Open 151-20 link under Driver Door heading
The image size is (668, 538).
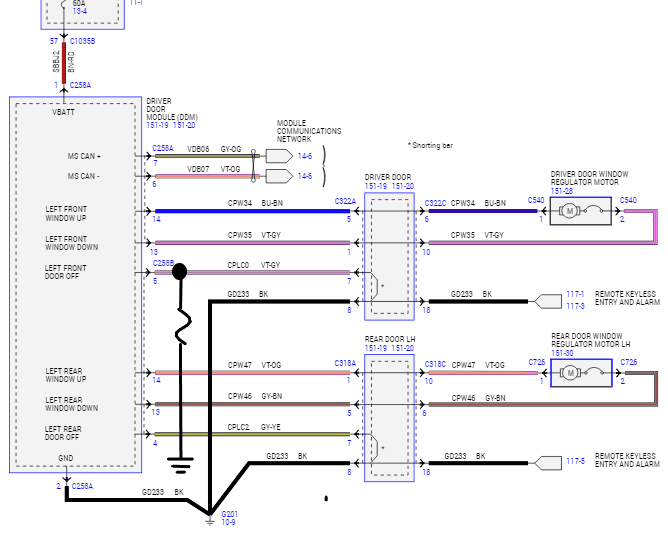pyautogui.click(x=403, y=186)
